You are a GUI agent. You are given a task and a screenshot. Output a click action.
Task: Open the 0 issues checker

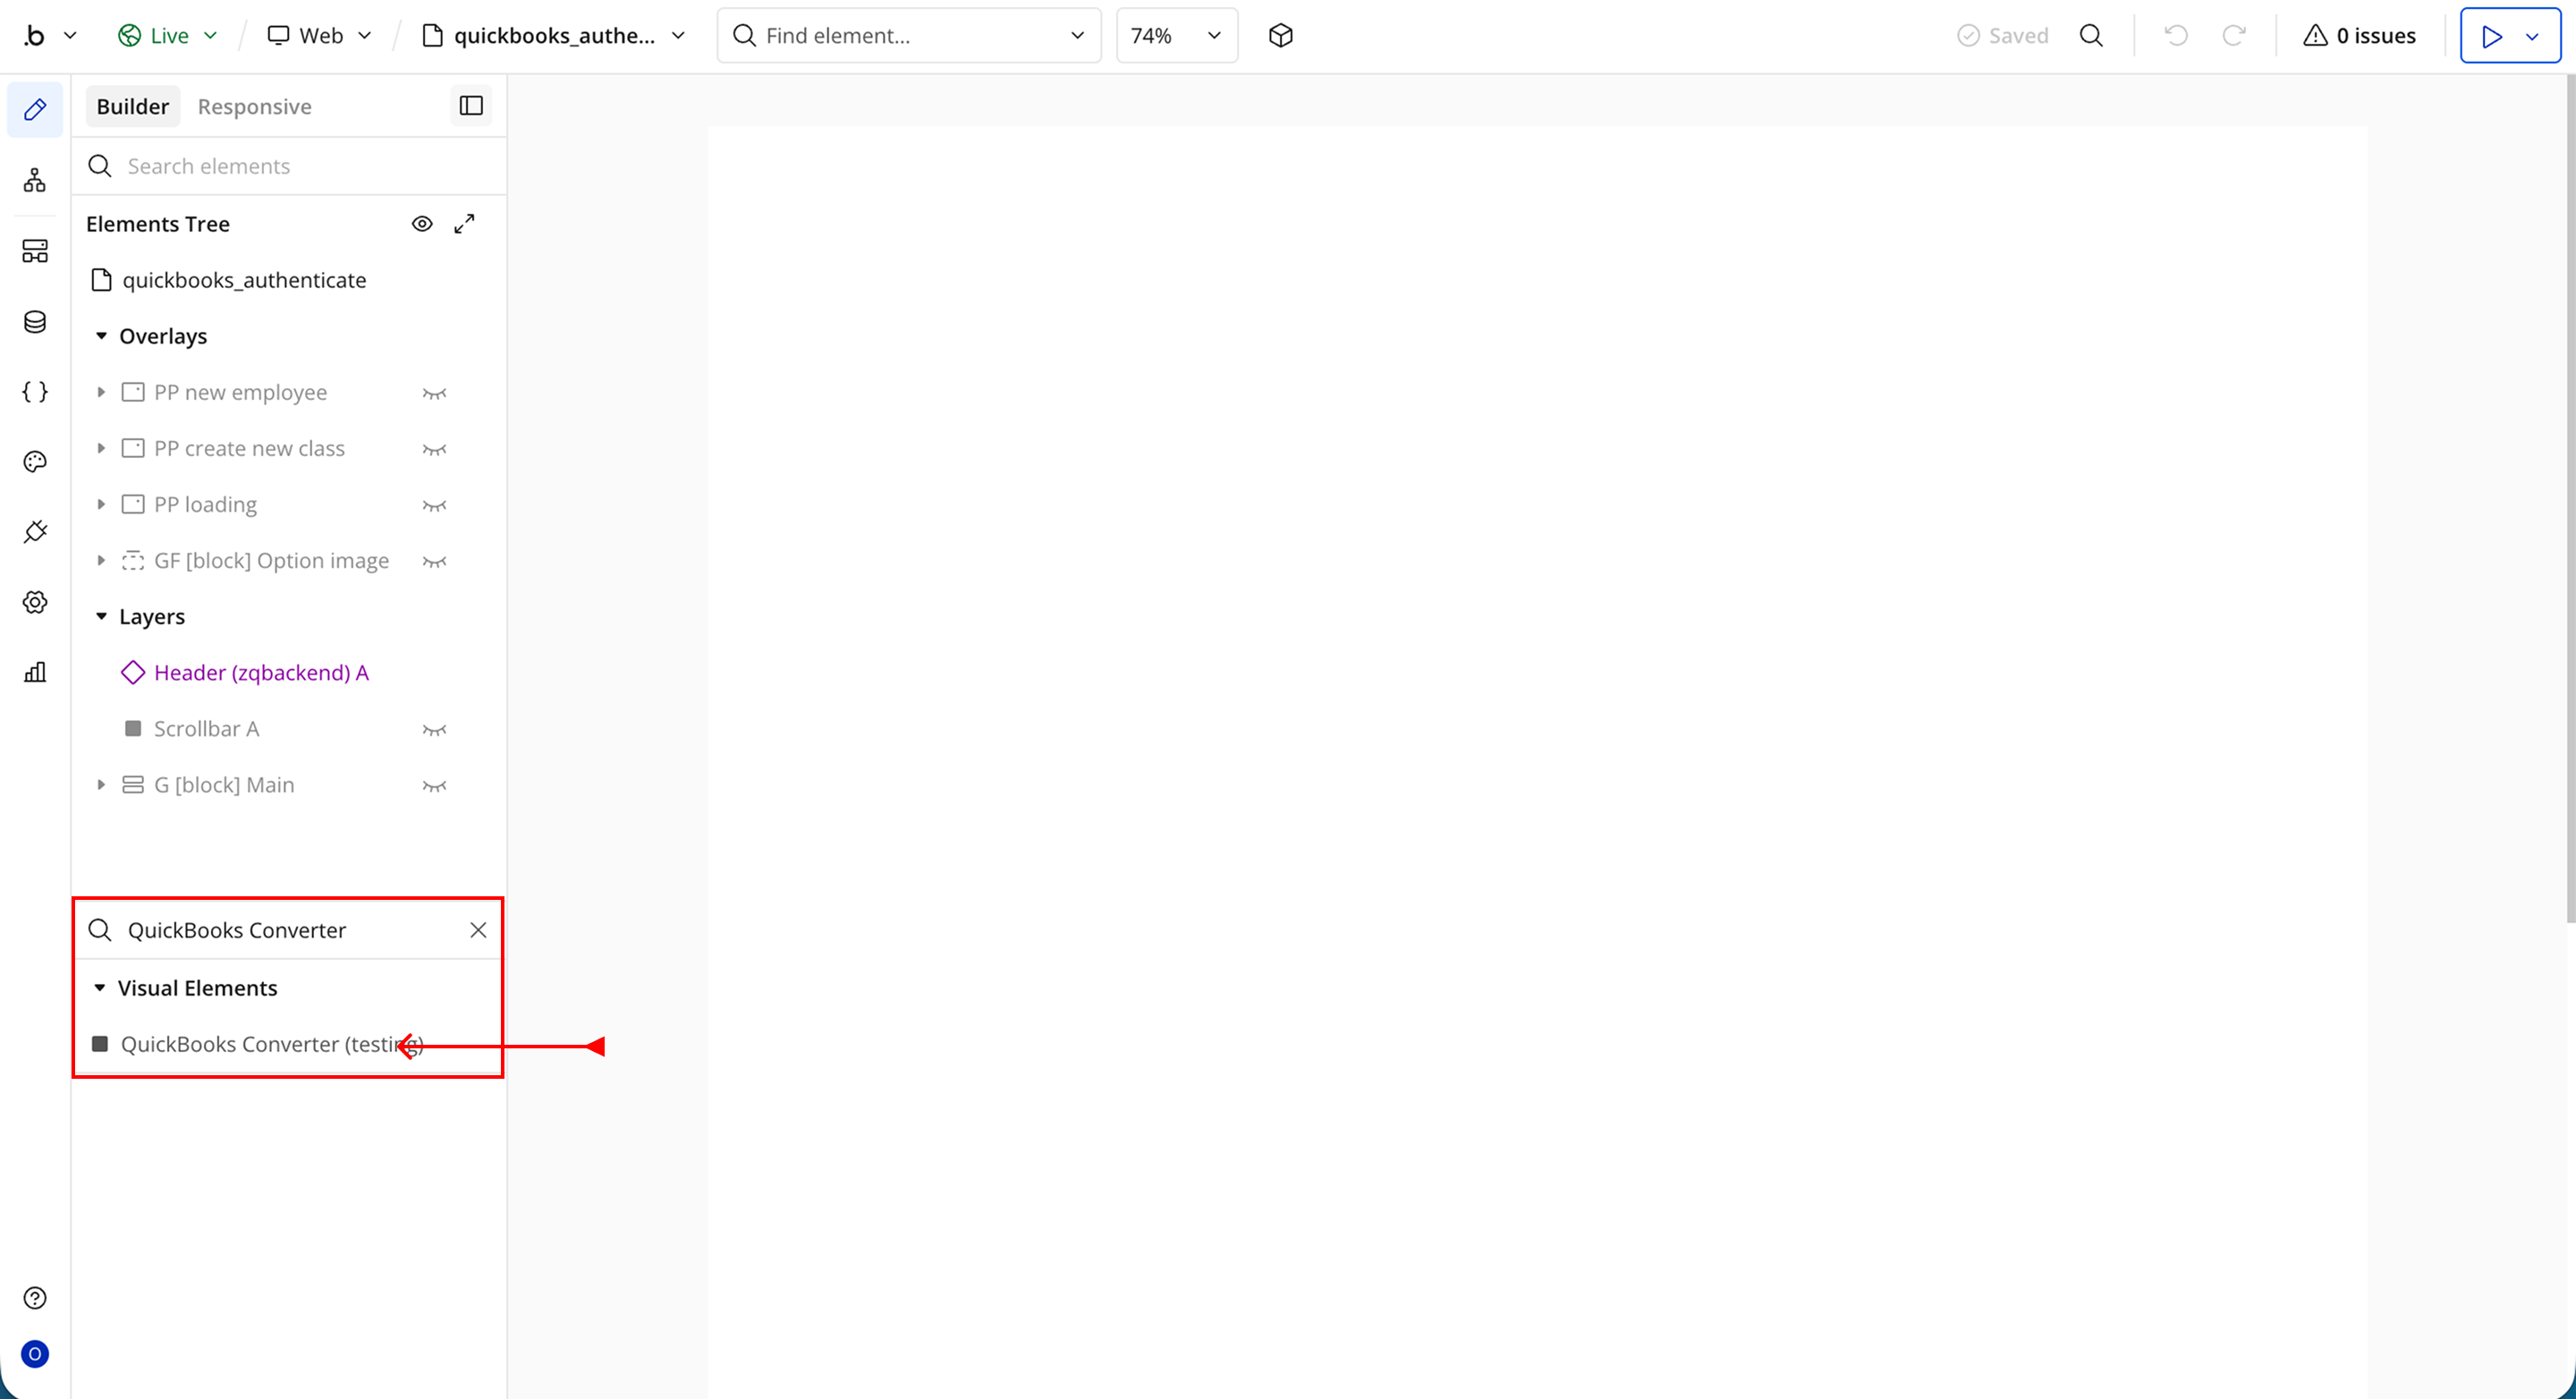pyautogui.click(x=2360, y=36)
